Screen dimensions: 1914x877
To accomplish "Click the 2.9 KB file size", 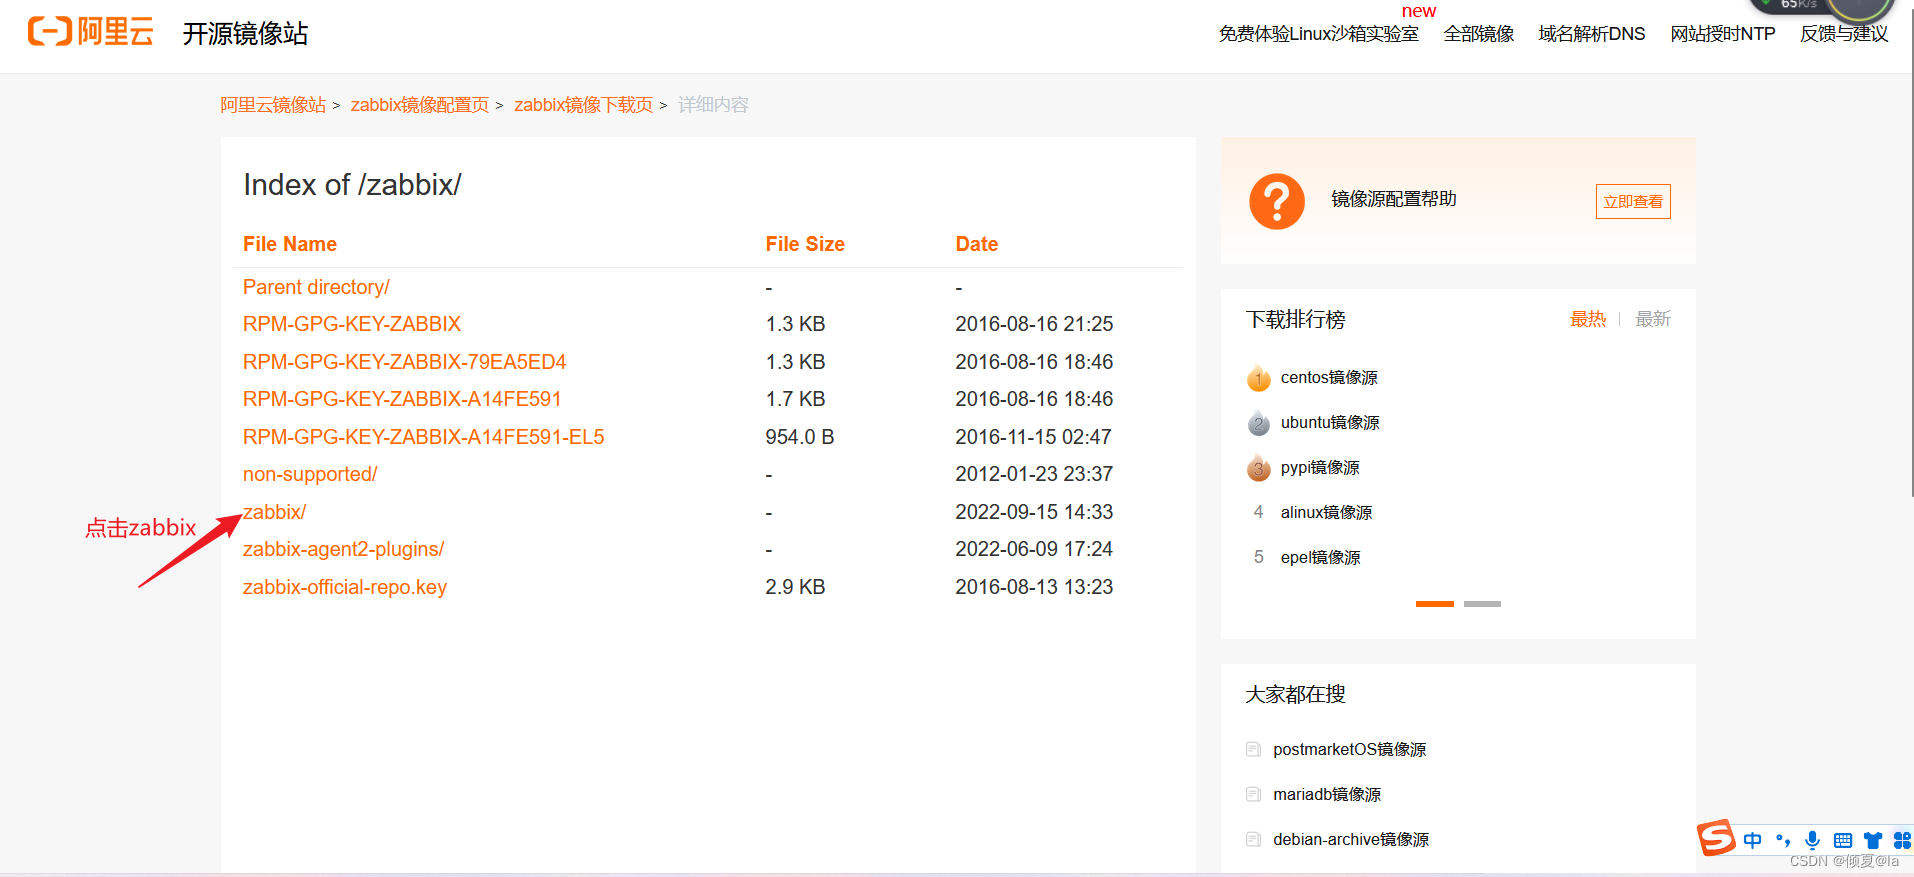I will coord(795,587).
